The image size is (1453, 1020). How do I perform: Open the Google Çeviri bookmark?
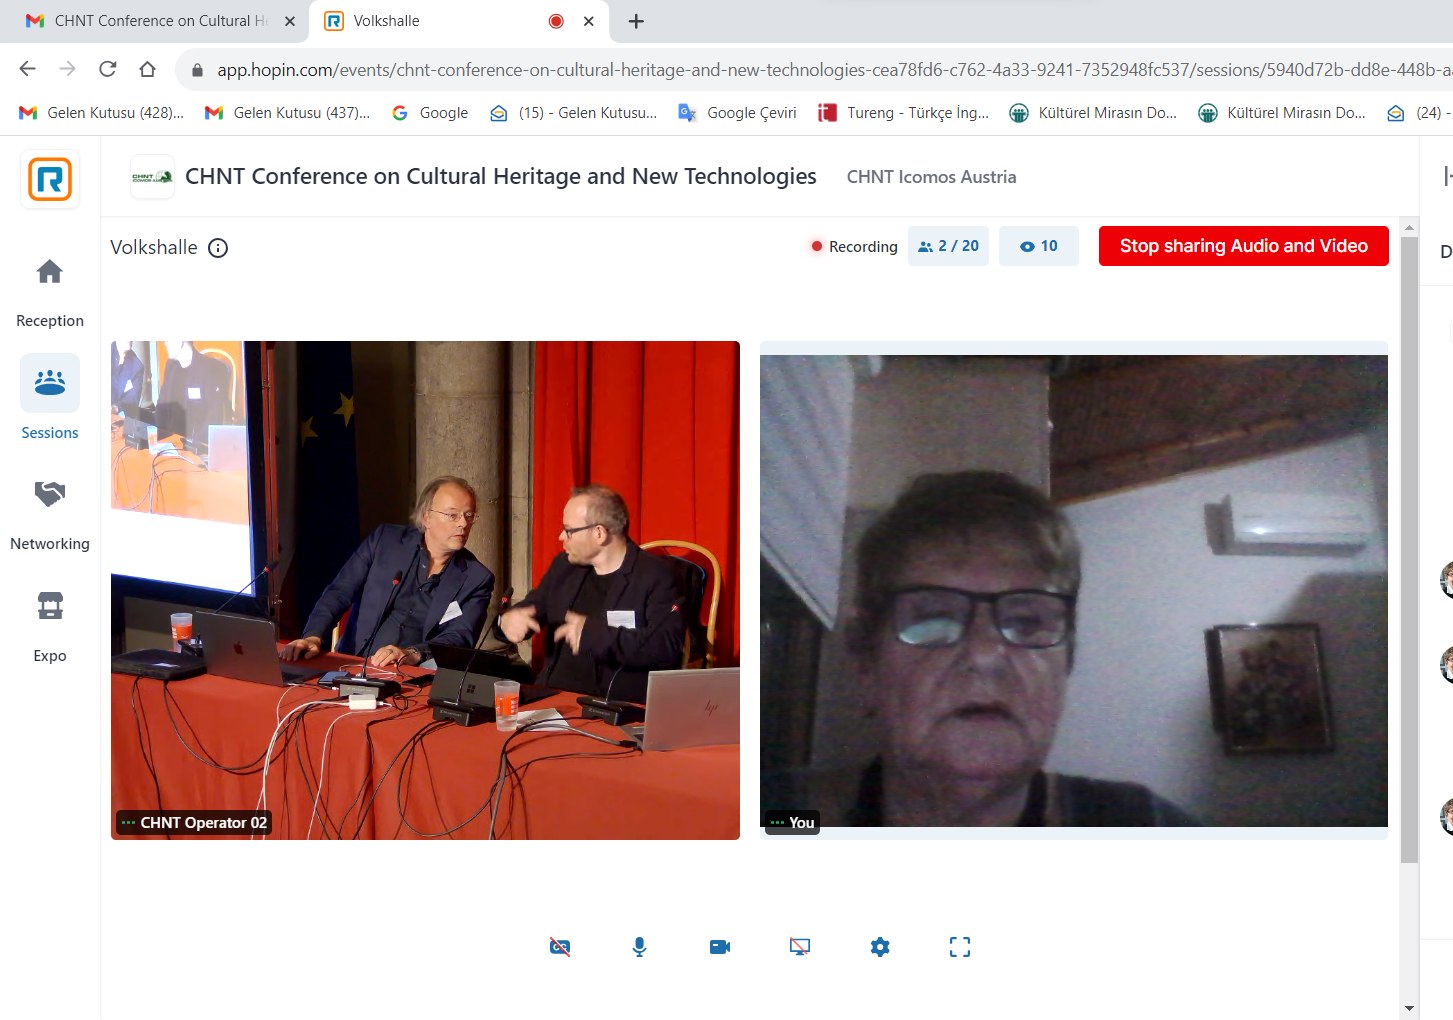coord(738,113)
